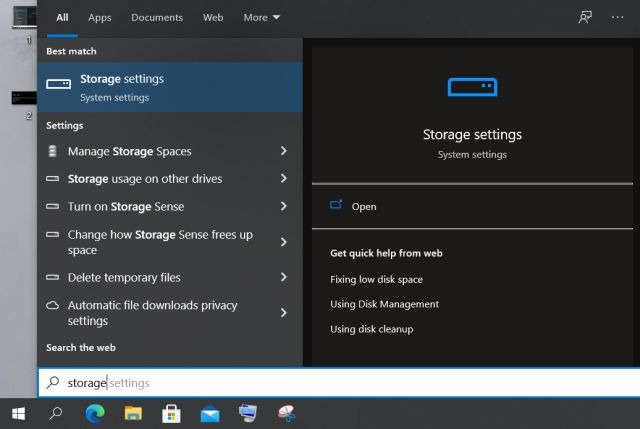Click drive icon beside Storage usage on other drives
This screenshot has width=640, height=429.
point(52,179)
